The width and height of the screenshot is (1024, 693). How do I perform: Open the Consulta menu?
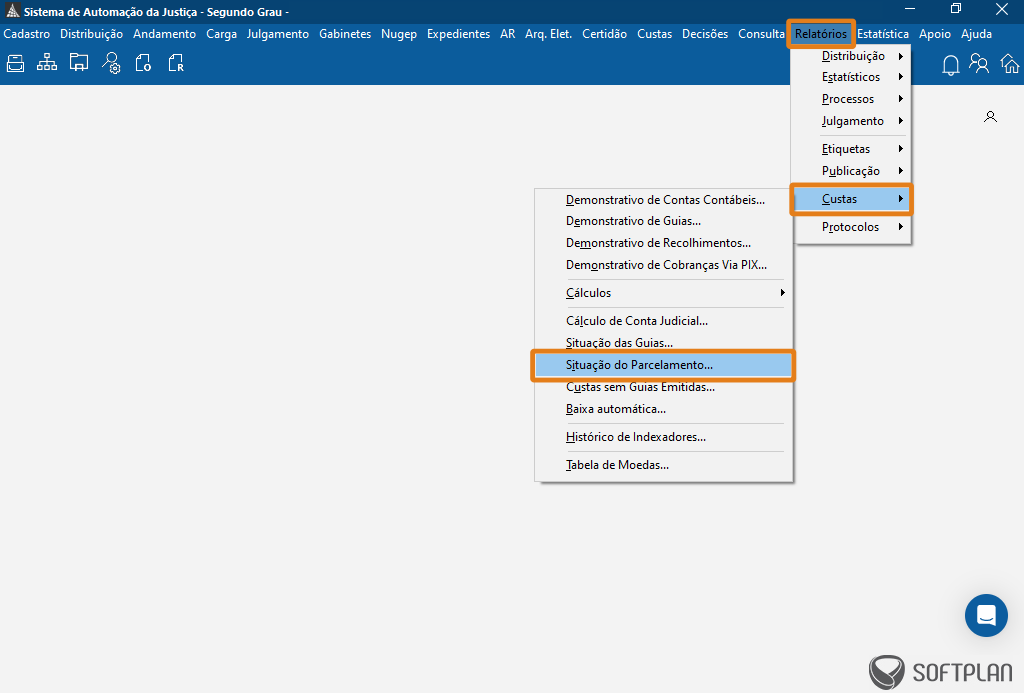pyautogui.click(x=761, y=34)
